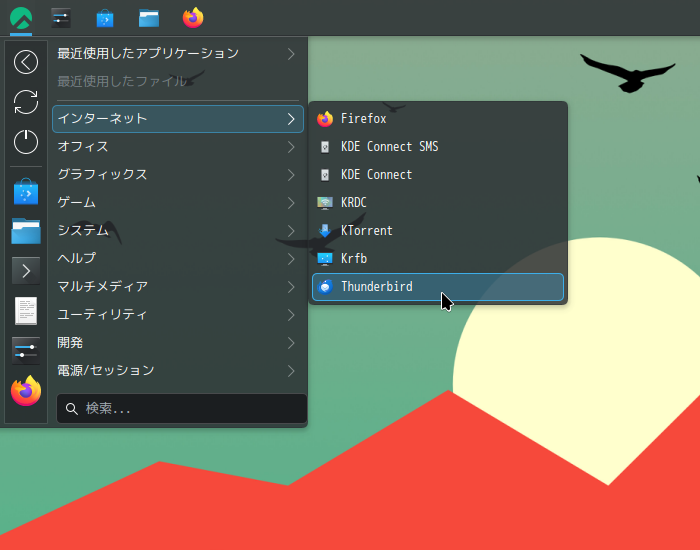This screenshot has width=700, height=550.
Task: Open Discover from the launcher favorites sidebar
Action: [26, 192]
